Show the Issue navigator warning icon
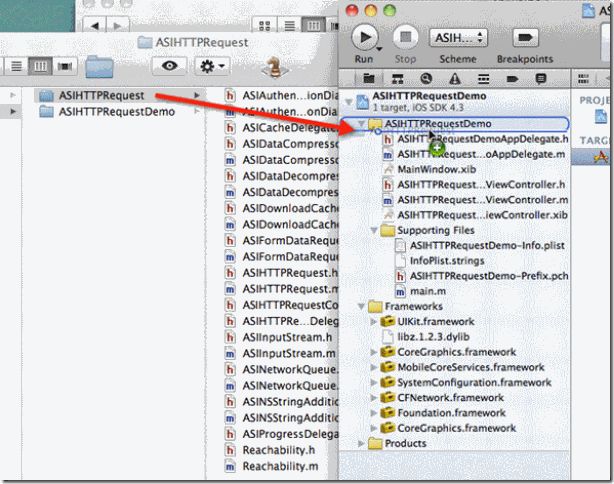 pos(455,79)
